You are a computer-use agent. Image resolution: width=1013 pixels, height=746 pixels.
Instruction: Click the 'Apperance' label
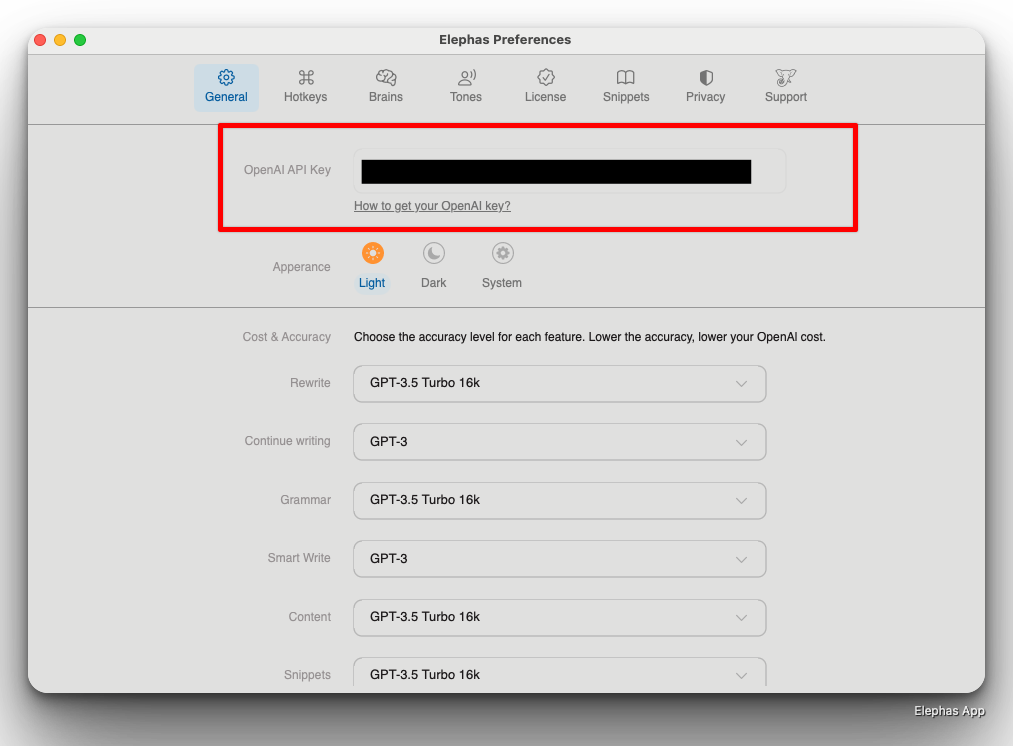(301, 267)
